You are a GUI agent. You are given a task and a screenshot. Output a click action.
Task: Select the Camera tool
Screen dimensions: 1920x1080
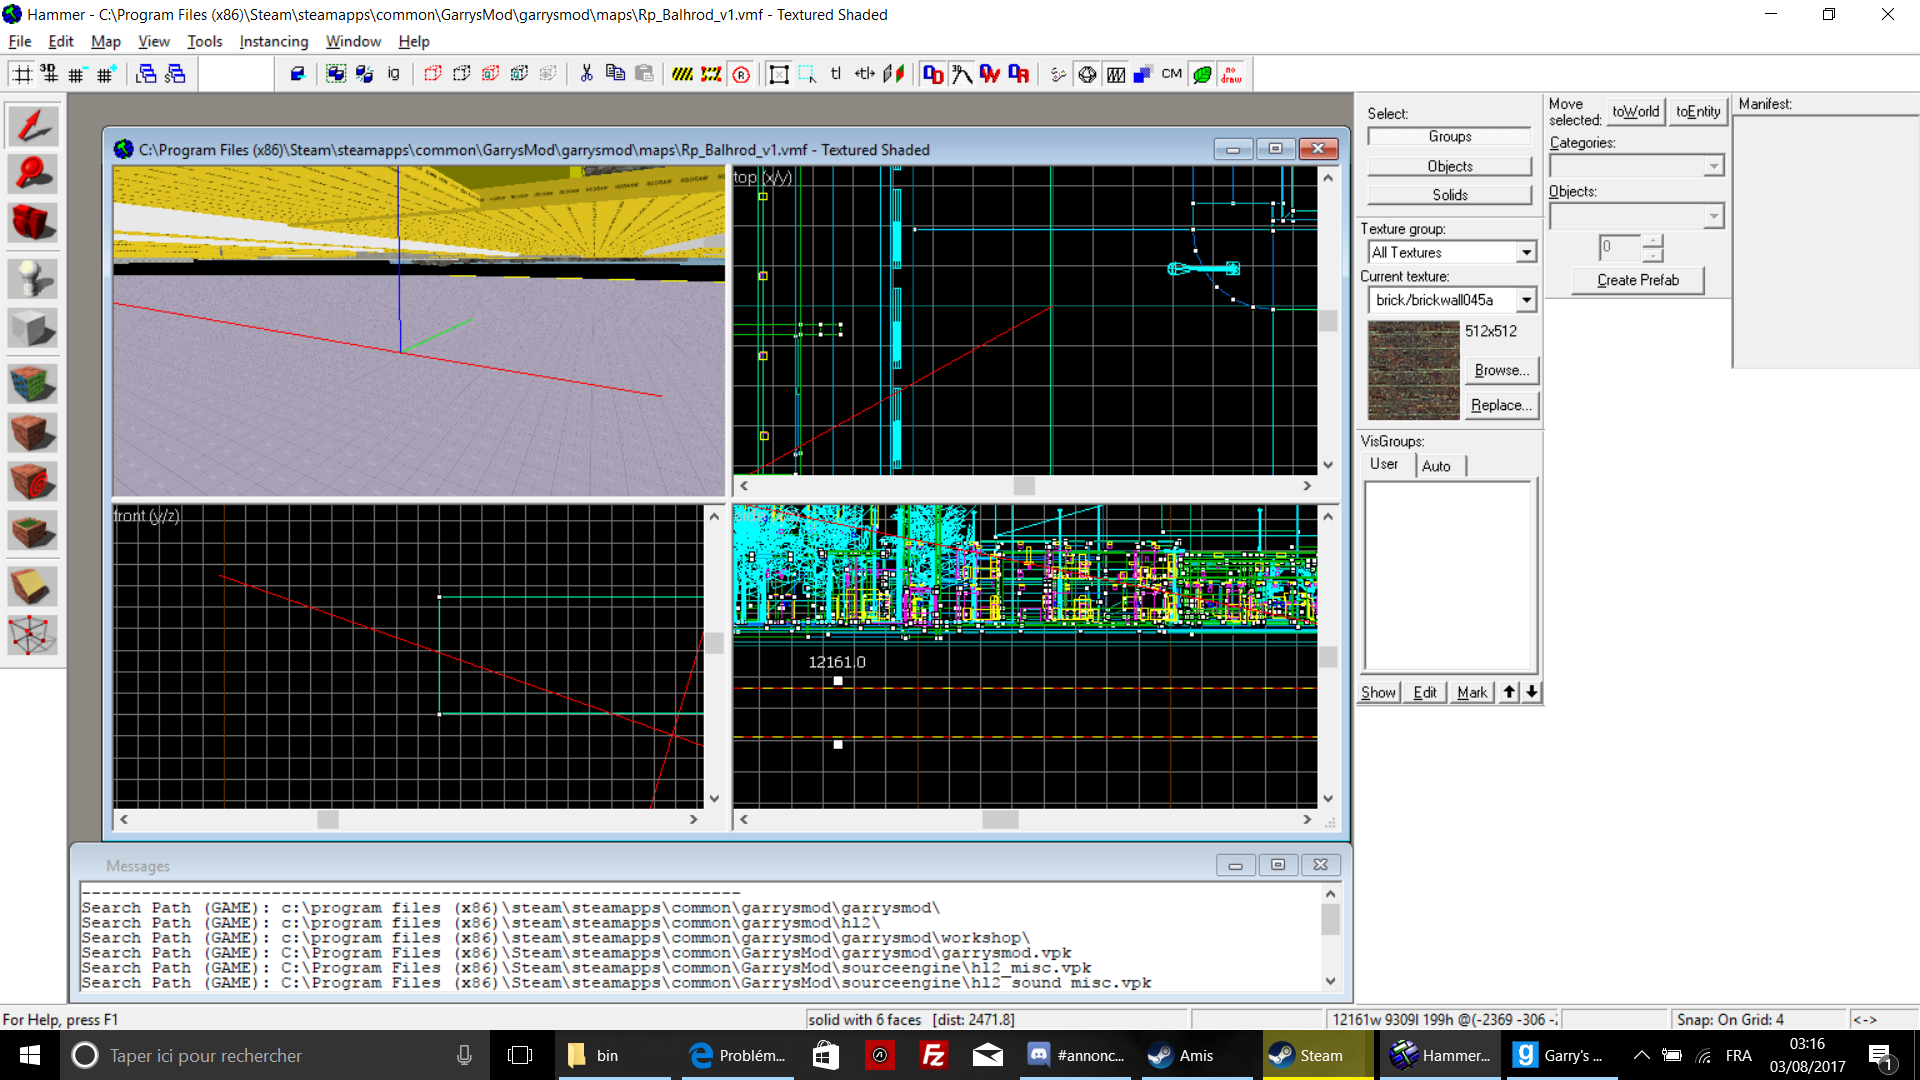click(x=32, y=223)
